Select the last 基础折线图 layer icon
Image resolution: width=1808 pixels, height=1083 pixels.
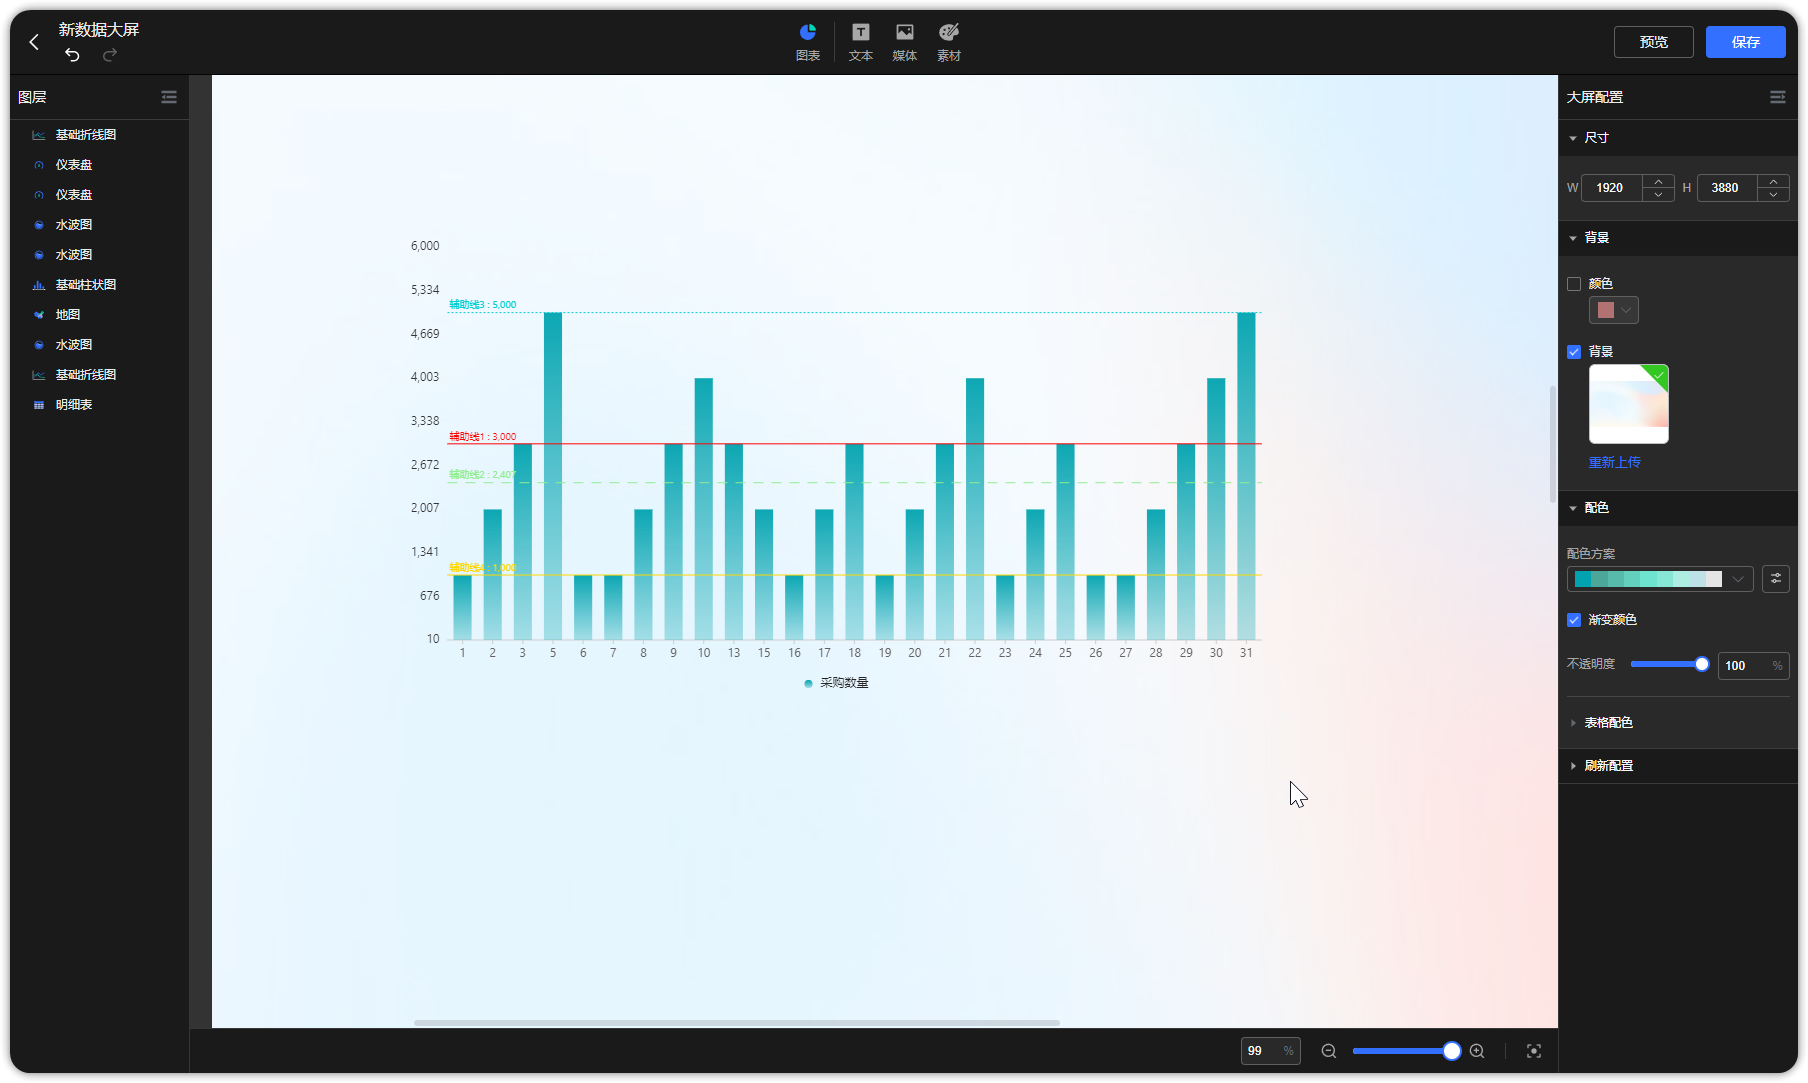[x=39, y=375]
